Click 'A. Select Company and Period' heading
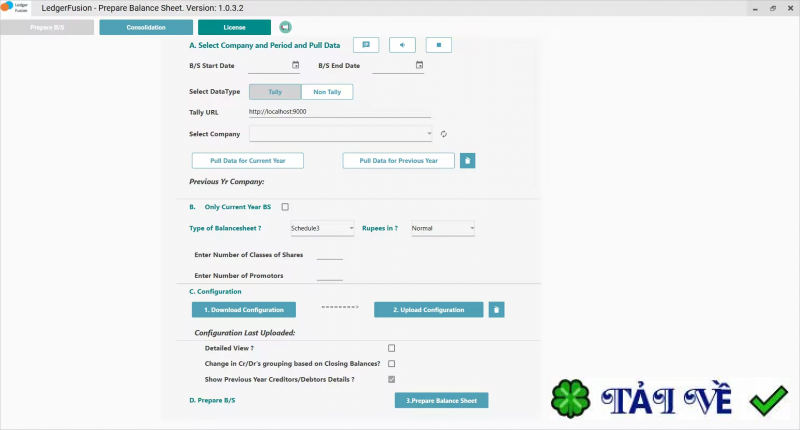The width and height of the screenshot is (800, 430). pyautogui.click(x=264, y=45)
